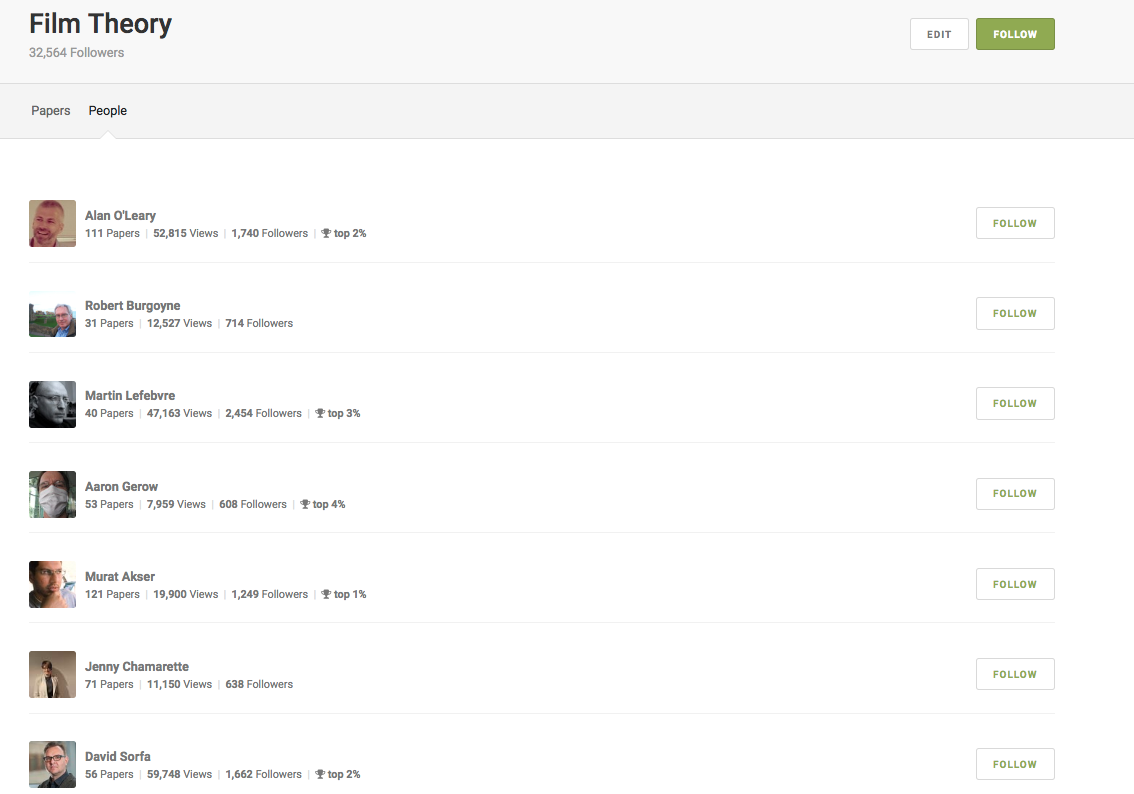The height and width of the screenshot is (794, 1134).
Task: Click the trophy icon beside Alan O'Leary's top 2%
Action: [326, 233]
